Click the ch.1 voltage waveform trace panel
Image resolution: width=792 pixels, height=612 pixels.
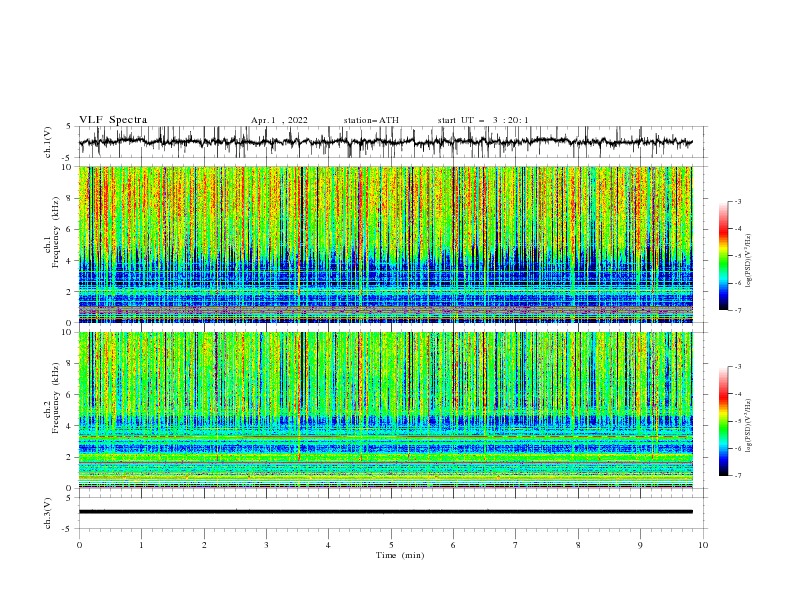(393, 142)
